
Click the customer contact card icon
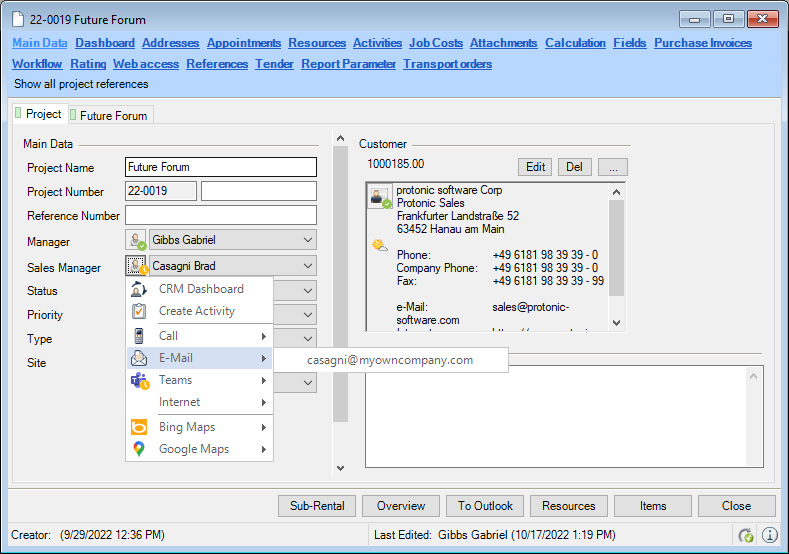click(x=379, y=198)
